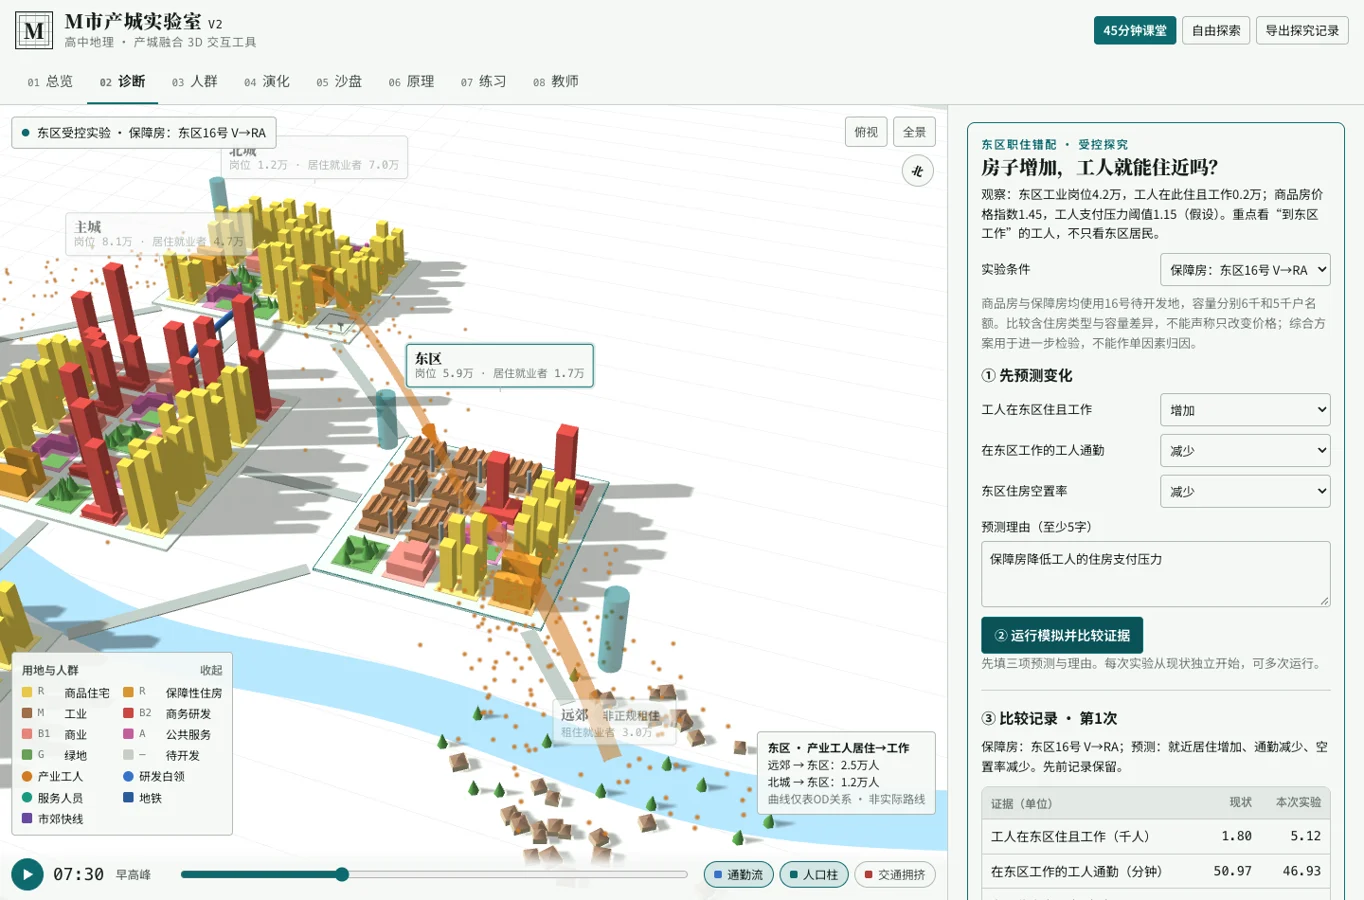
Task: Open the 在东区工作的工人通勤 prediction dropdown
Action: 1245,451
